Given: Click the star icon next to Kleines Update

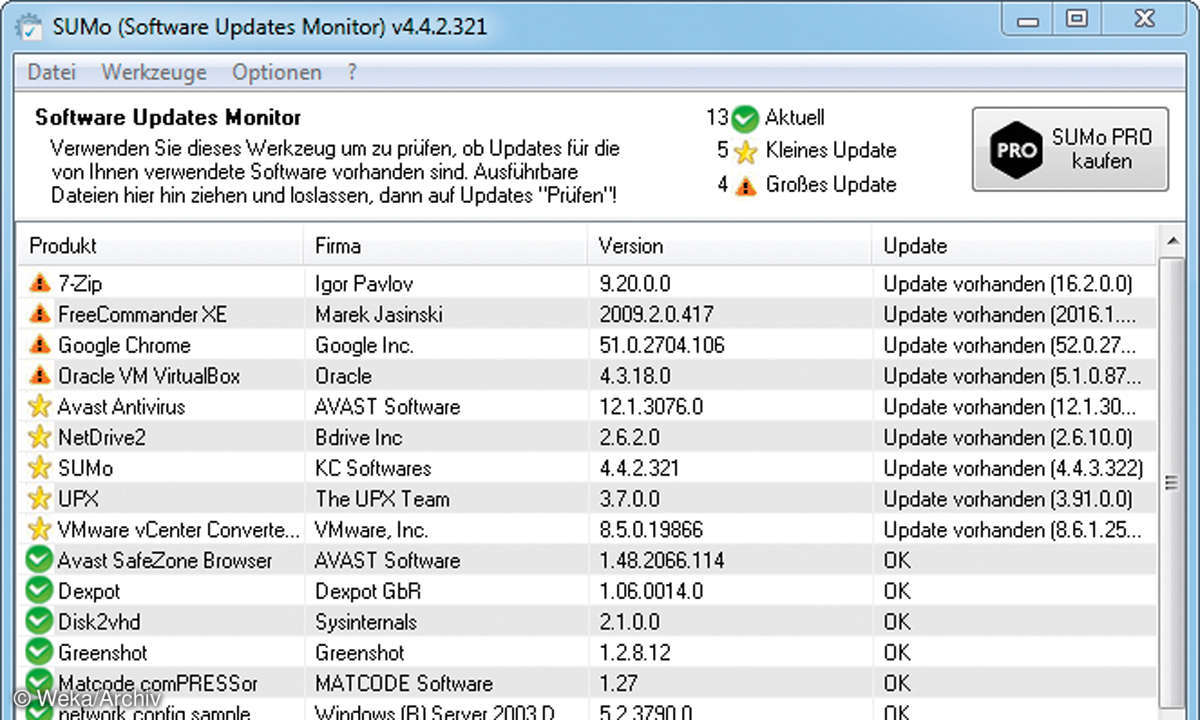Looking at the screenshot, I should [745, 151].
